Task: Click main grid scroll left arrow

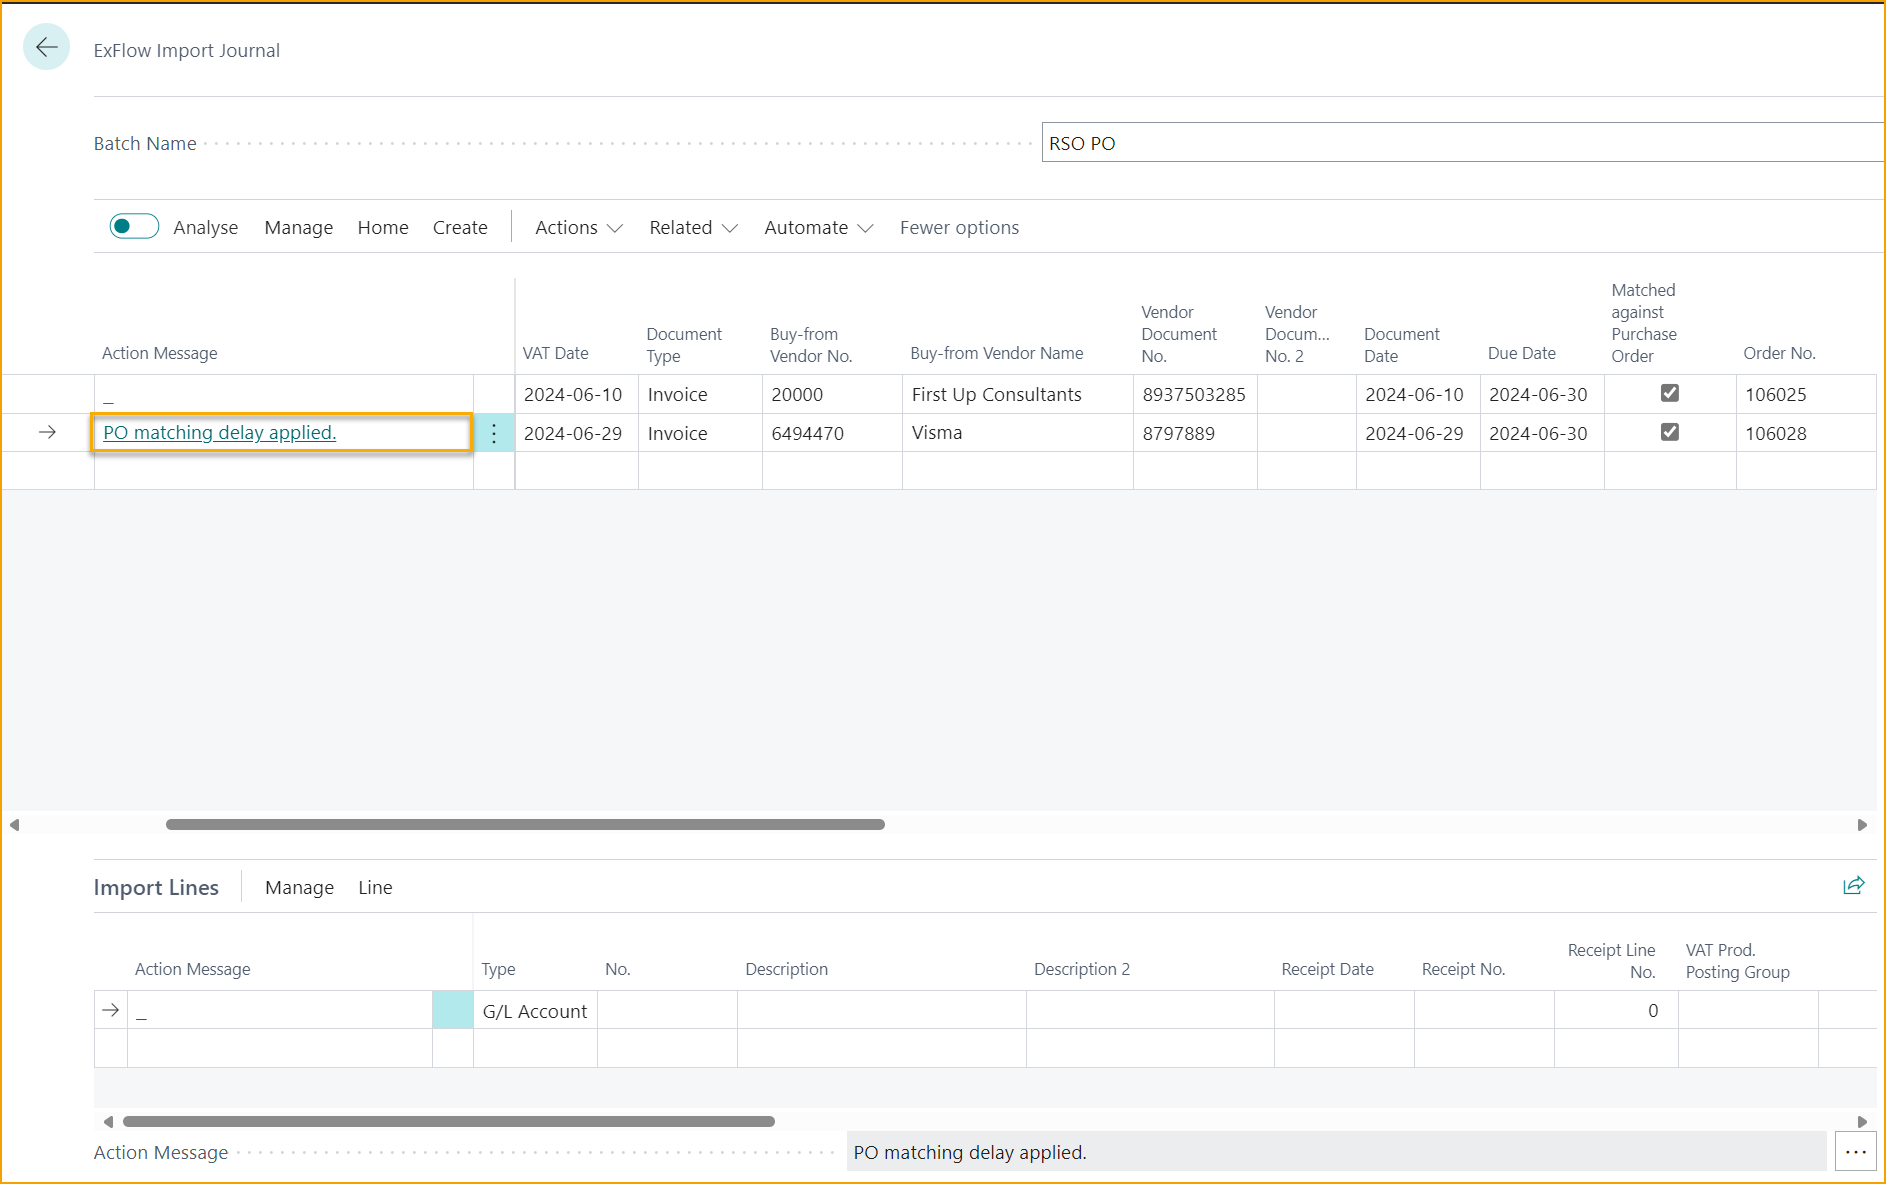Action: point(14,825)
